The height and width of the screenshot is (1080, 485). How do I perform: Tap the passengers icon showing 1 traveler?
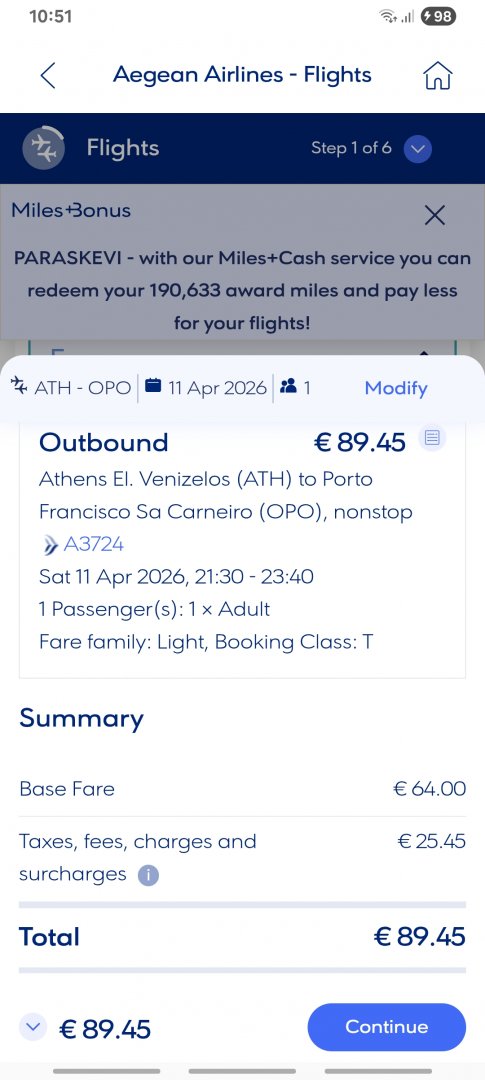289,387
